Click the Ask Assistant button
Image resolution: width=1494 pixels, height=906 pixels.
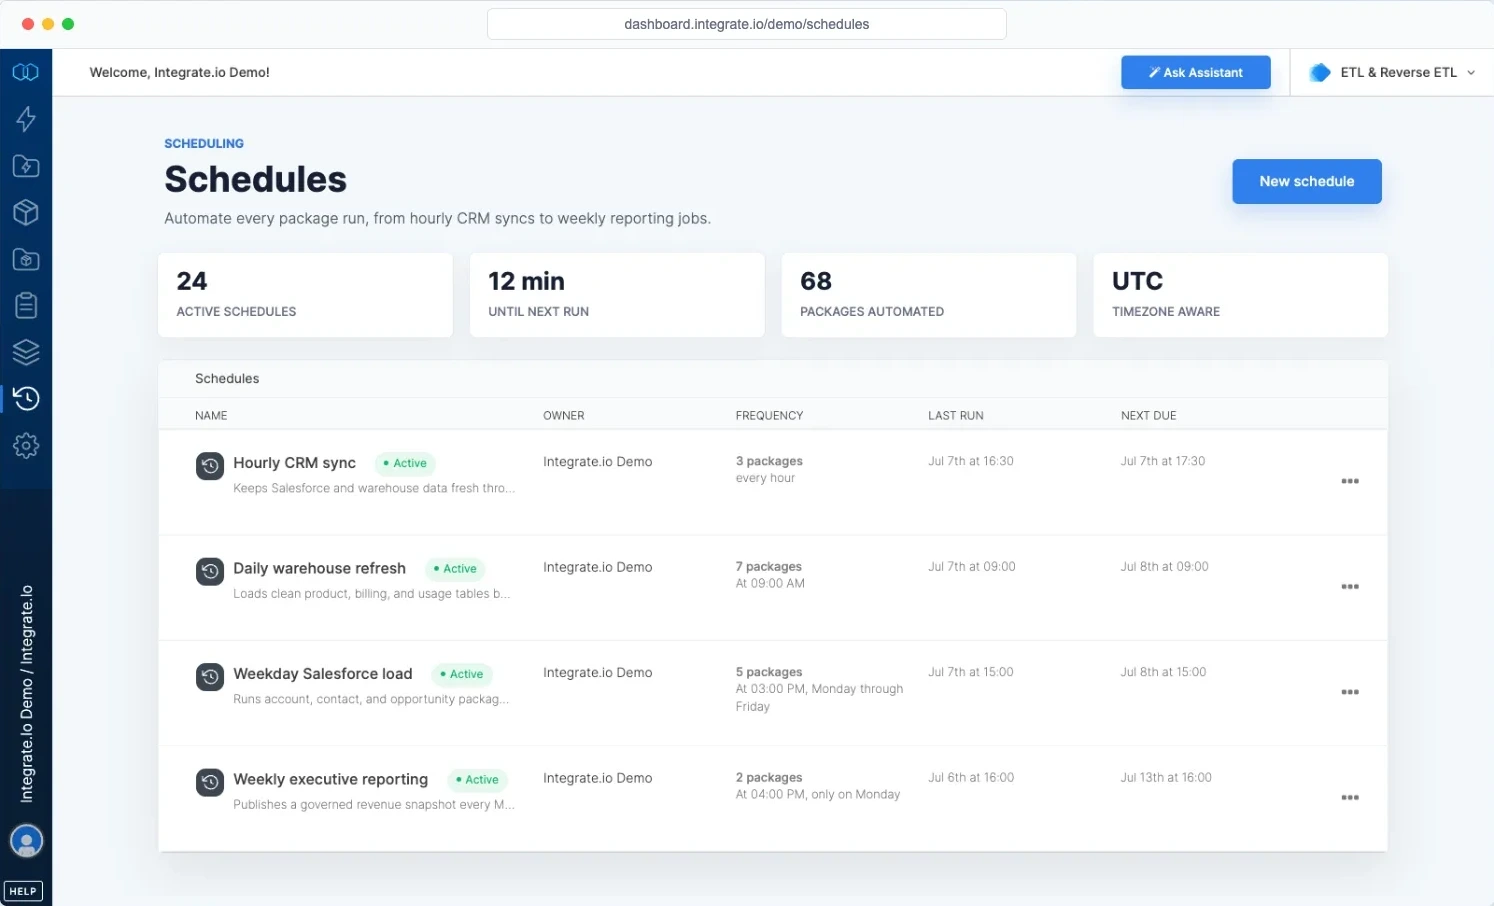(1196, 72)
